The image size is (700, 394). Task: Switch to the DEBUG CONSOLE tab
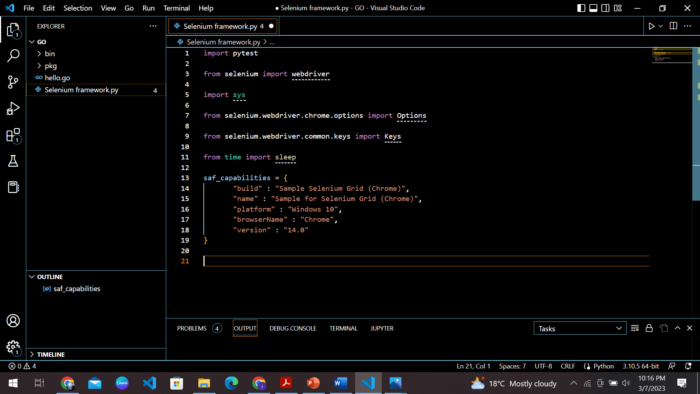point(292,328)
